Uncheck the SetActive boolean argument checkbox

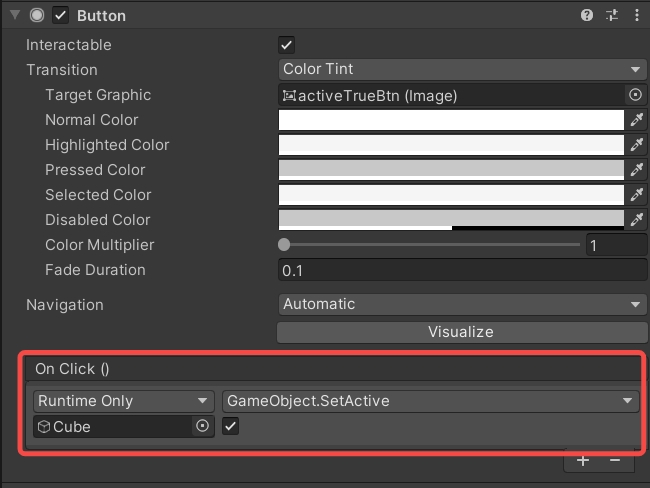pyautogui.click(x=231, y=426)
